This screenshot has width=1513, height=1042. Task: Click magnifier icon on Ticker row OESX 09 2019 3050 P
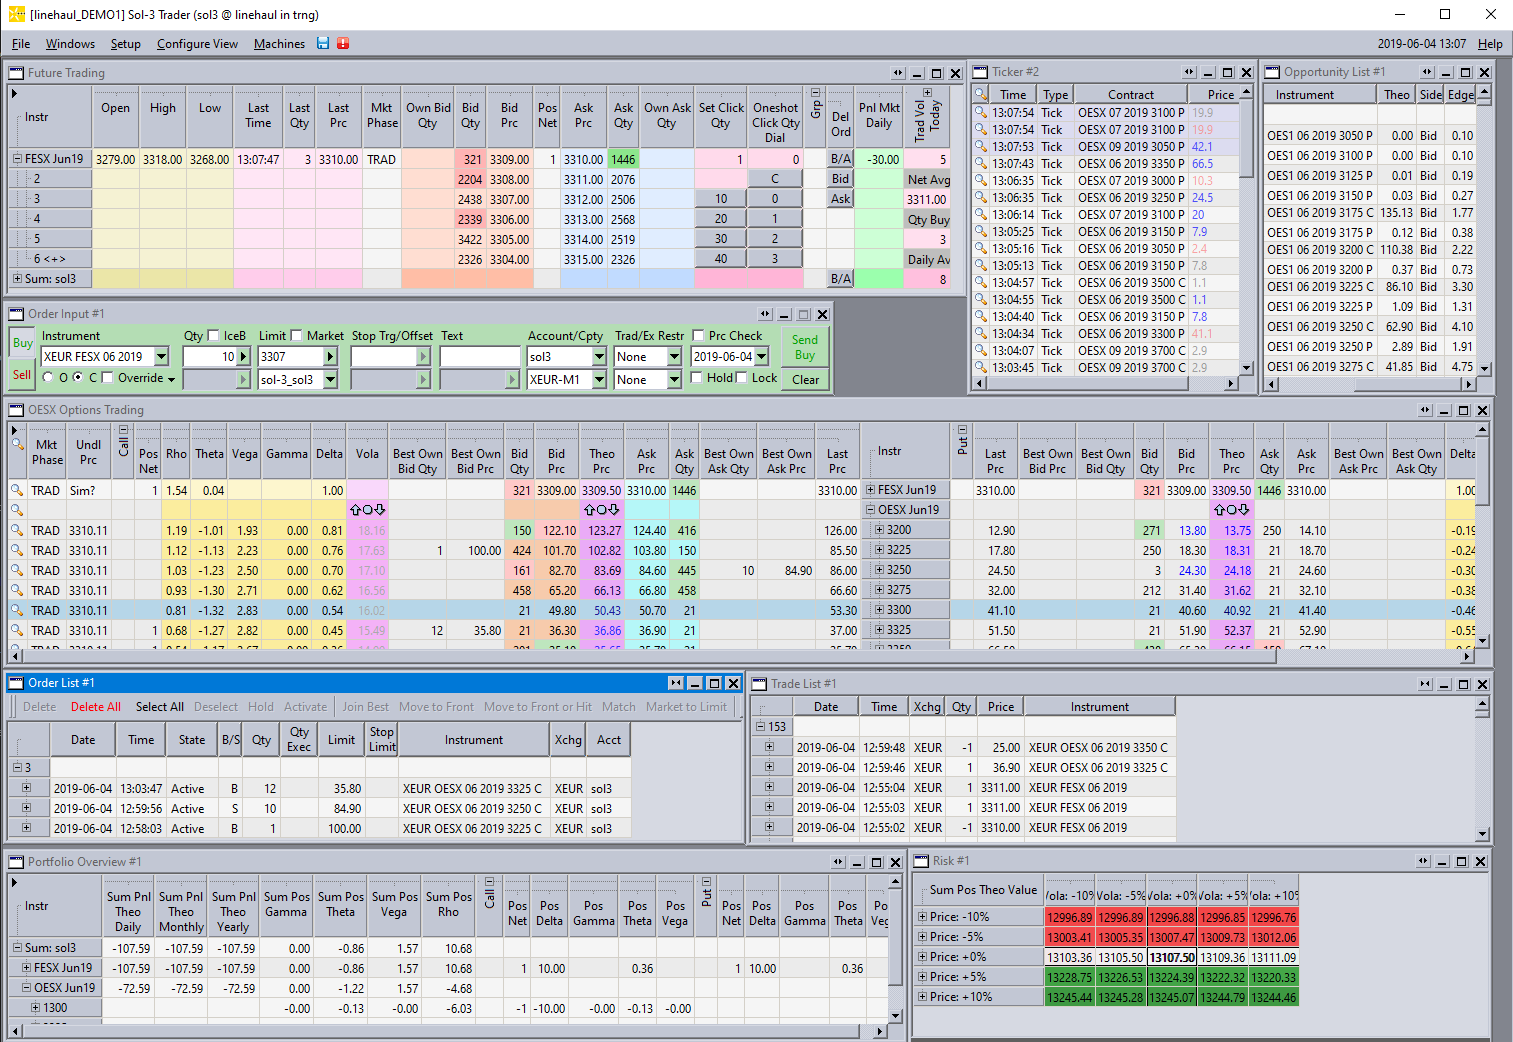(981, 146)
